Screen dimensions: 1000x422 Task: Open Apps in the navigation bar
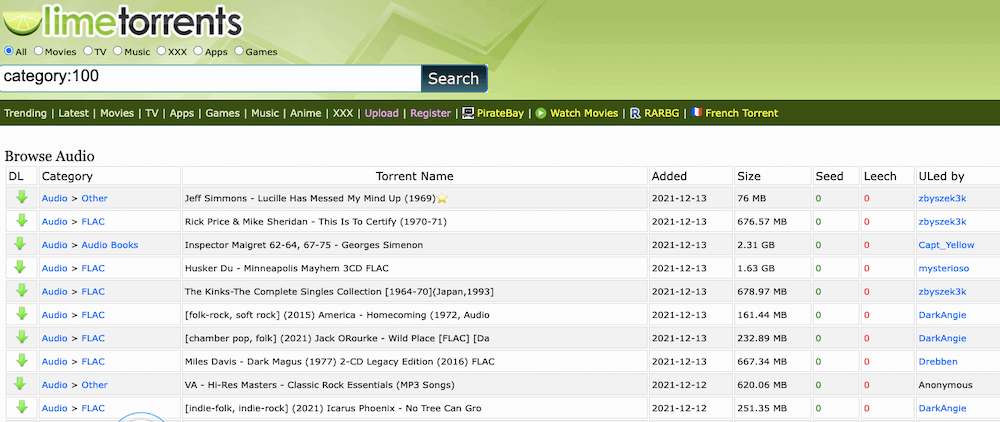182,113
